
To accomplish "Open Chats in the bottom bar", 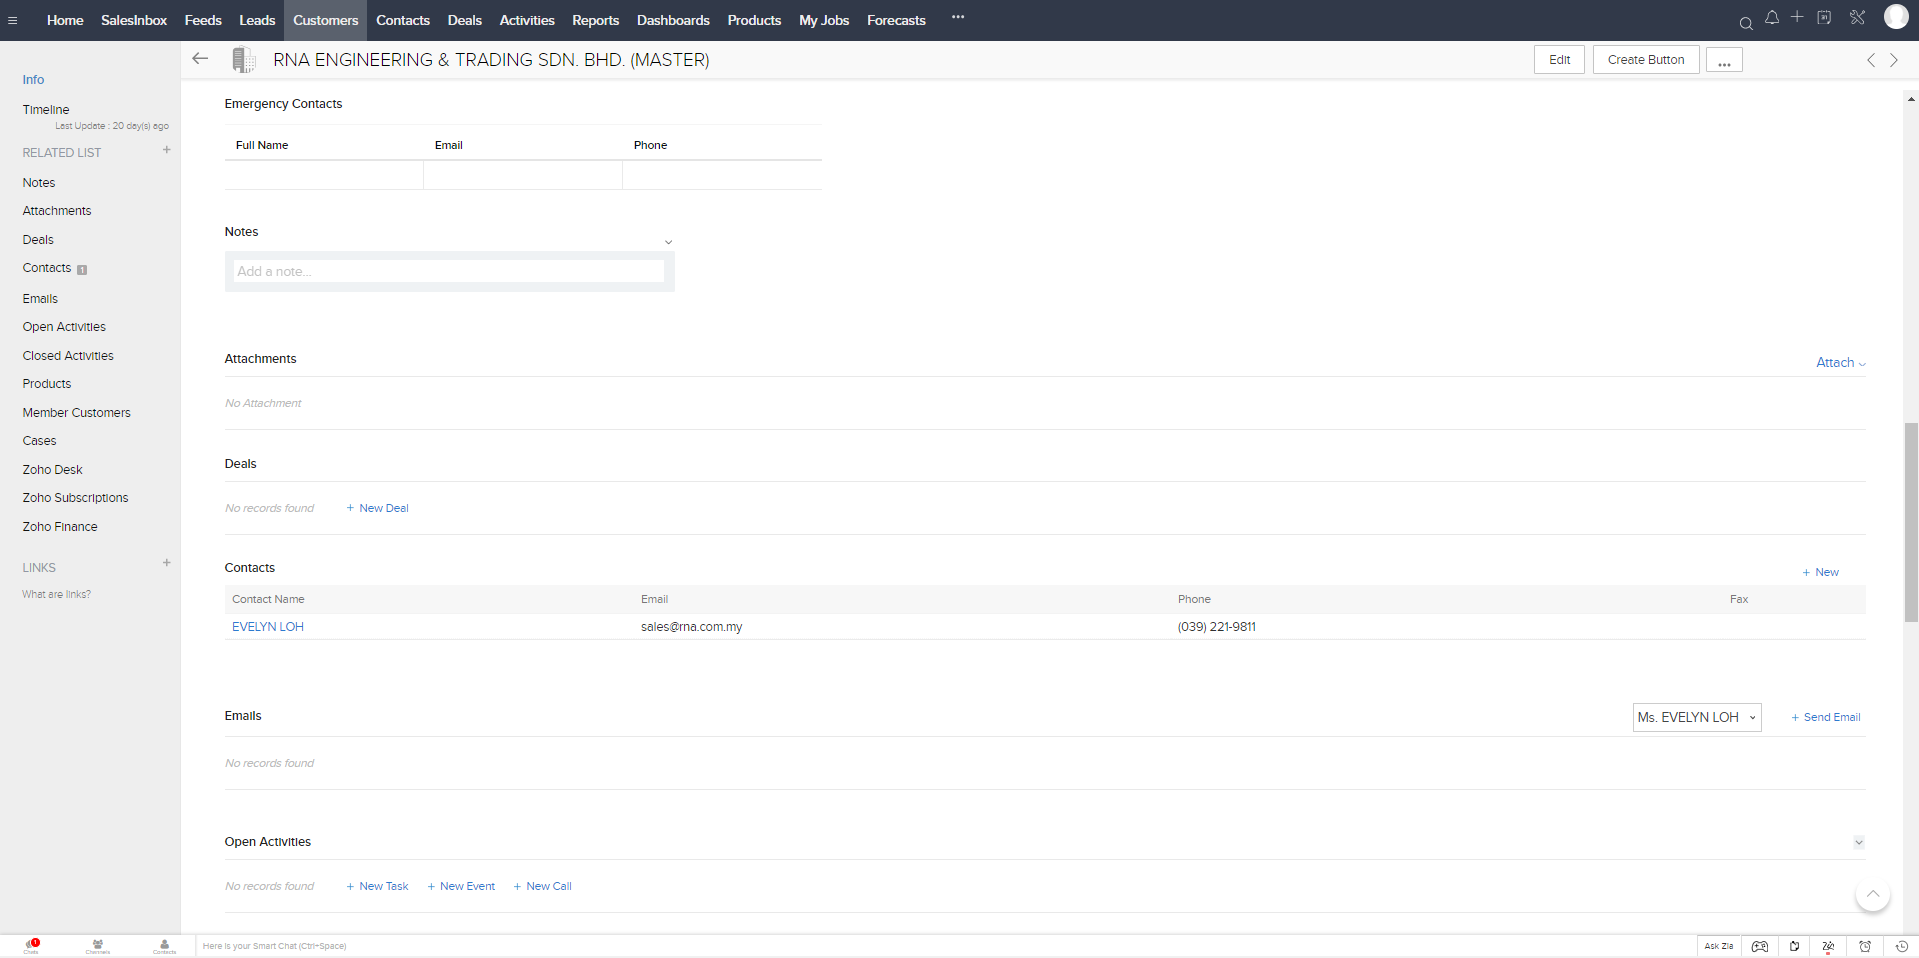I will pos(32,945).
